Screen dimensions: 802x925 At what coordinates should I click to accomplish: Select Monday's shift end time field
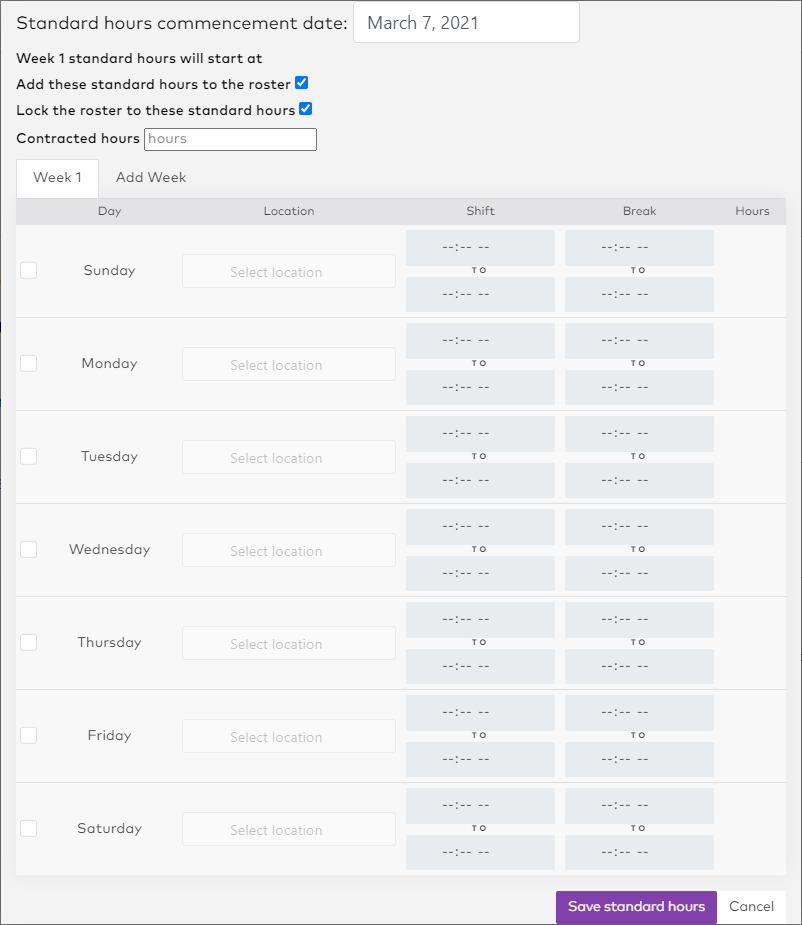pyautogui.click(x=480, y=387)
